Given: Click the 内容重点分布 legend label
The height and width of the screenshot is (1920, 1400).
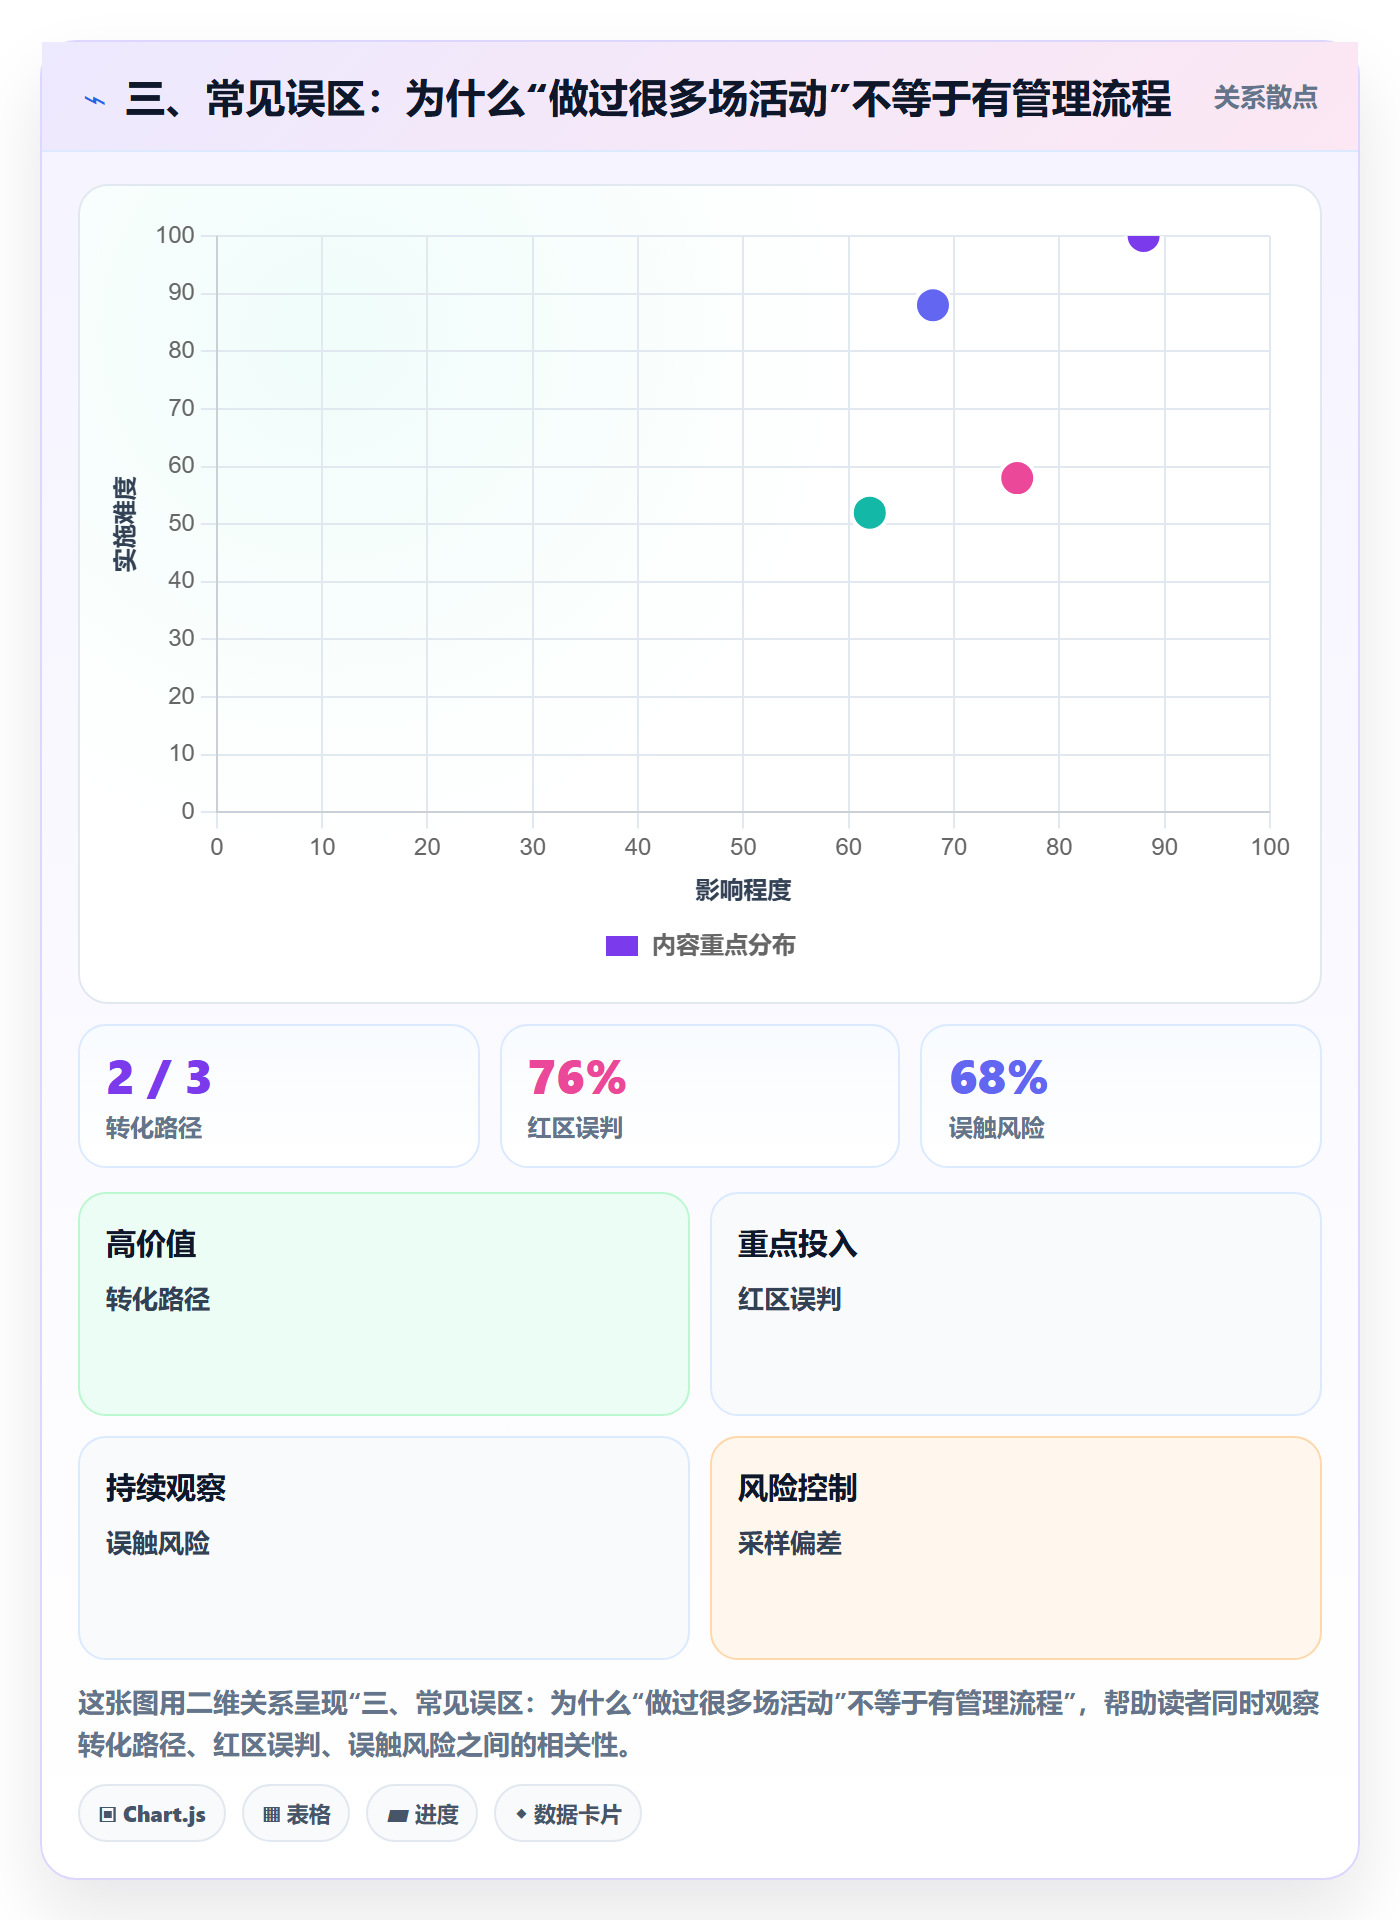Looking at the screenshot, I should pos(723,946).
